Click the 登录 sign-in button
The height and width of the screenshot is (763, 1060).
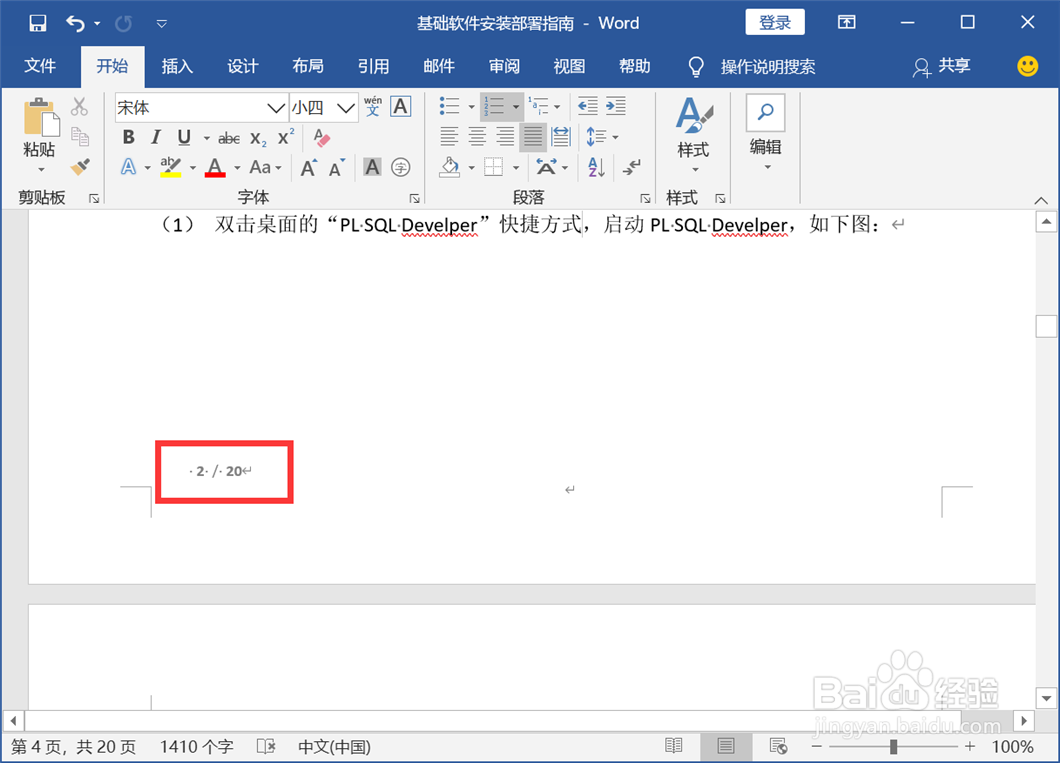(x=775, y=22)
